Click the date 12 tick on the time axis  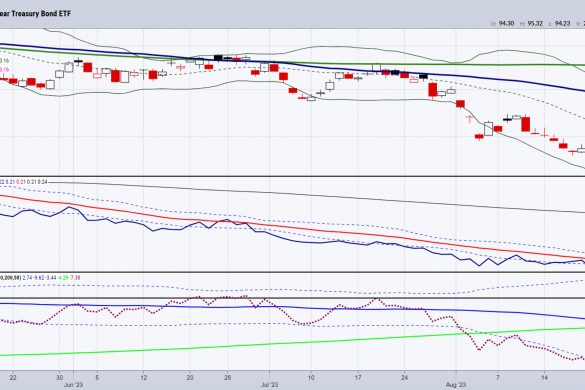(x=144, y=377)
